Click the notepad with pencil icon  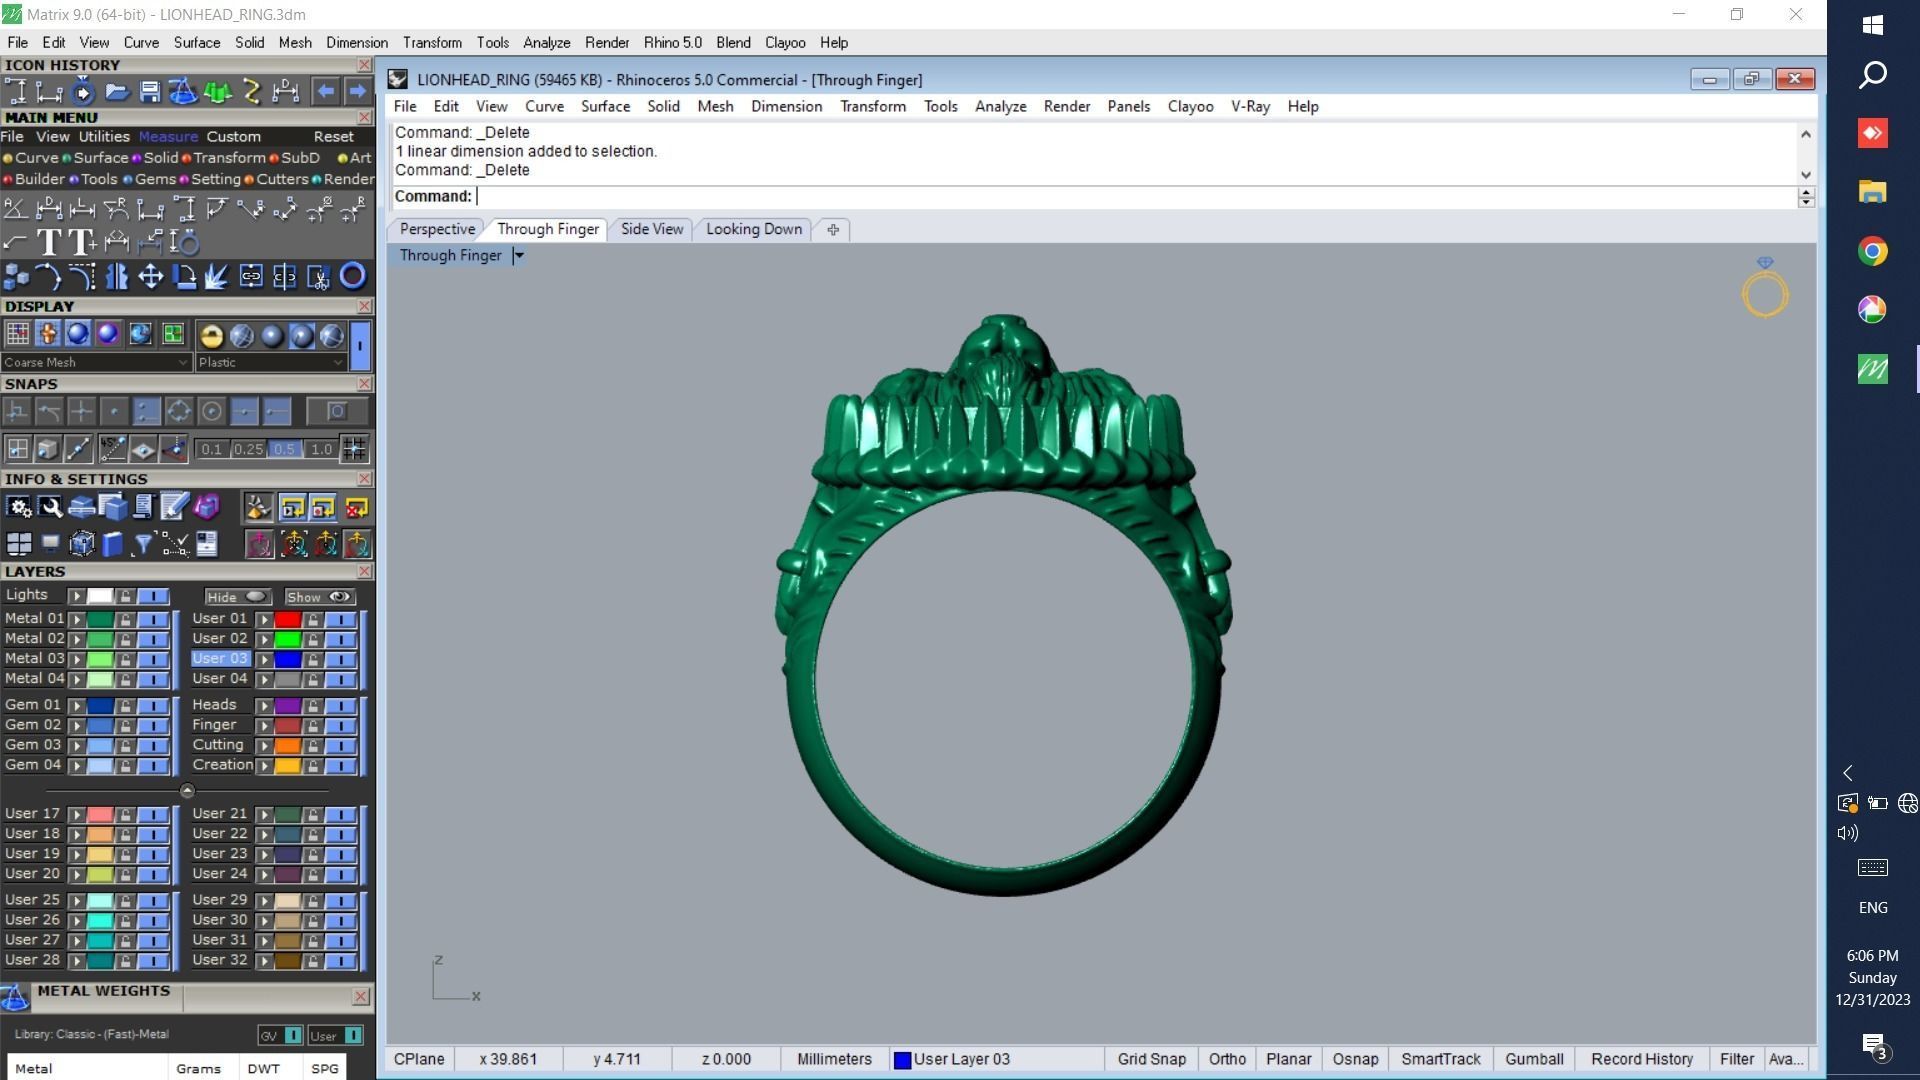[174, 508]
